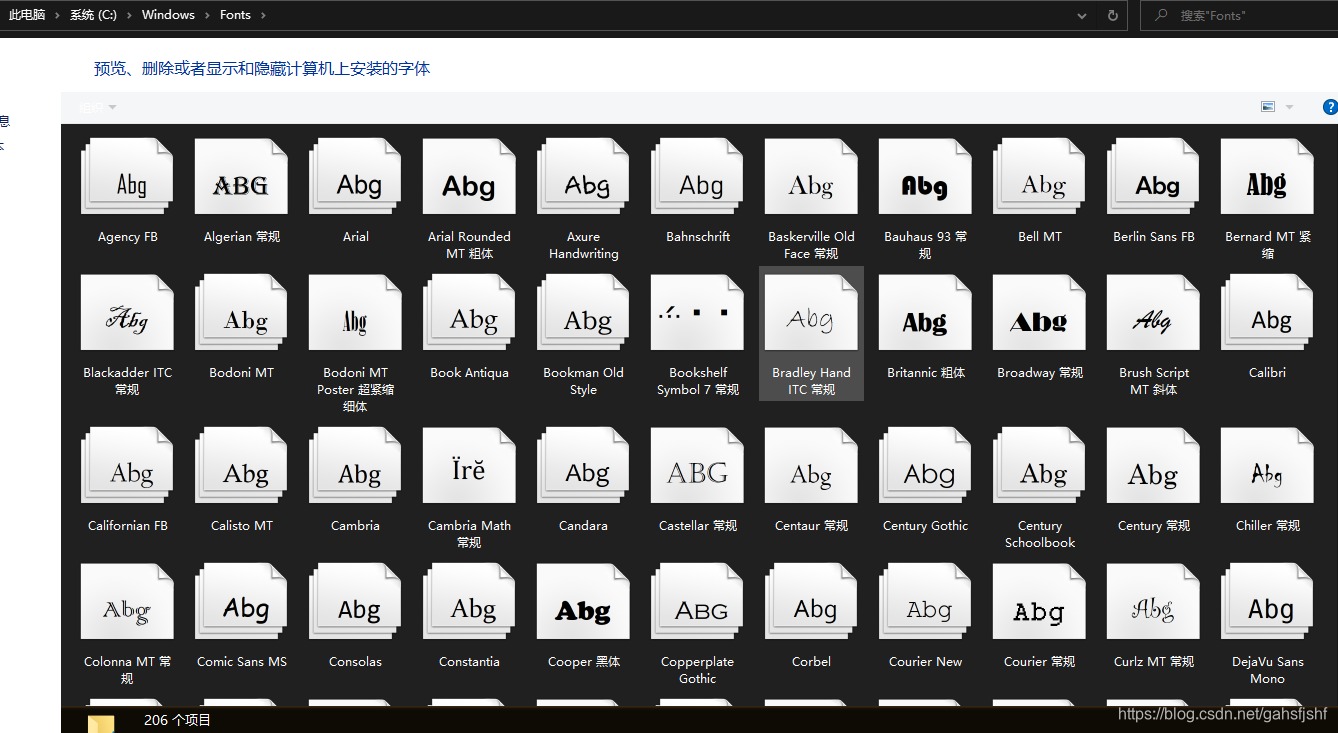Screen dimensions: 1338x733
Task: Select the Constantia font icon
Action: (469, 602)
